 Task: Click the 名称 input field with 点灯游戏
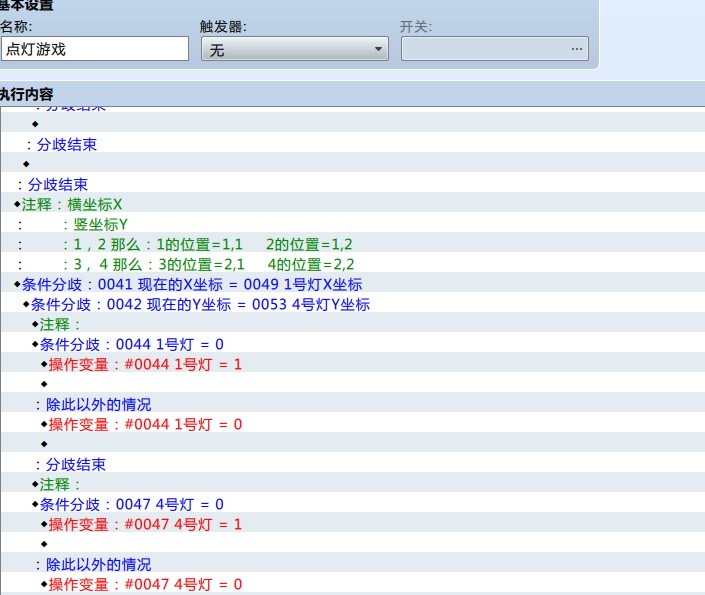(94, 49)
